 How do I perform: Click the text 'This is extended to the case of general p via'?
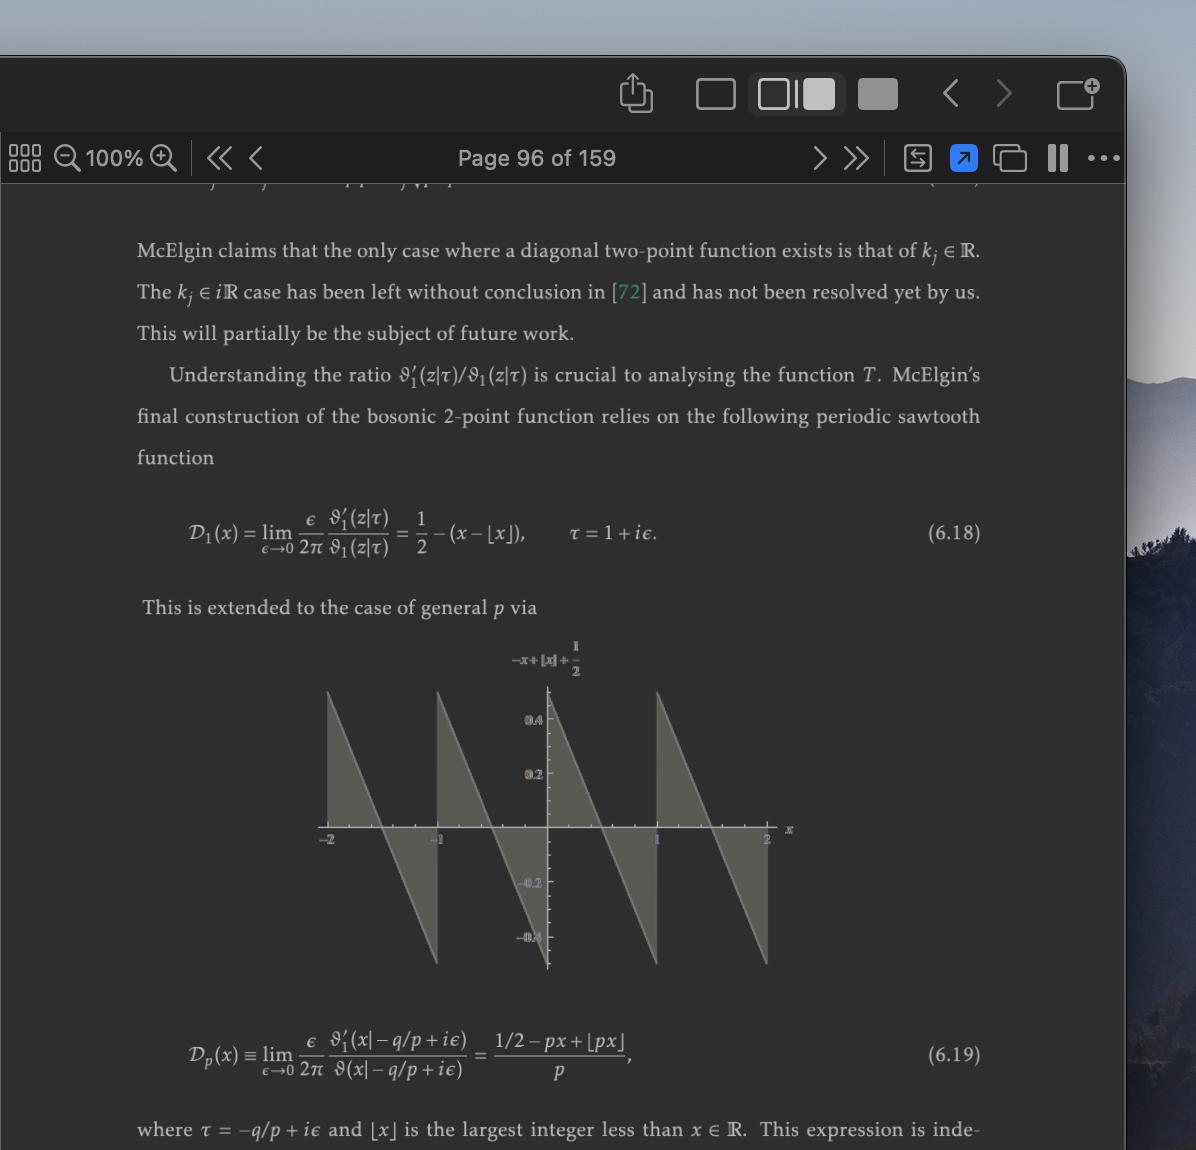point(339,608)
